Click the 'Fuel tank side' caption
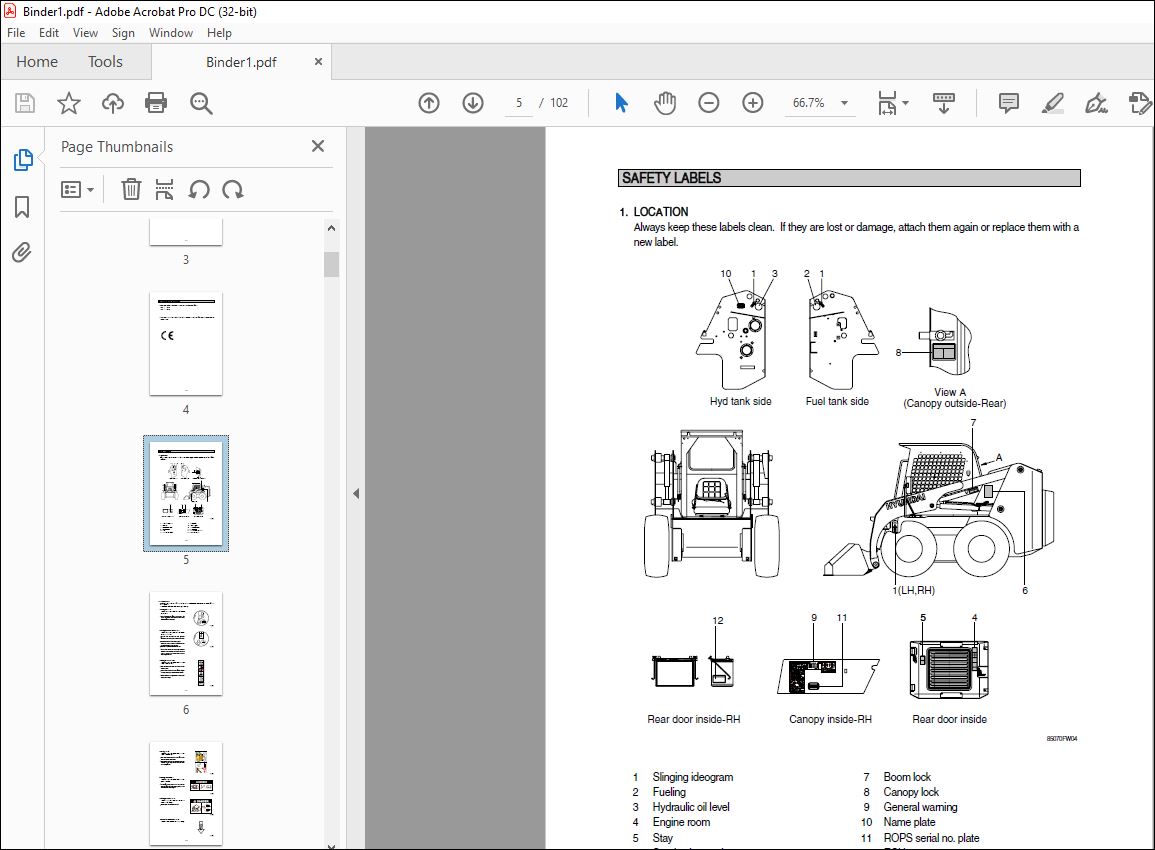Screen dimensions: 1155x850 [837, 401]
